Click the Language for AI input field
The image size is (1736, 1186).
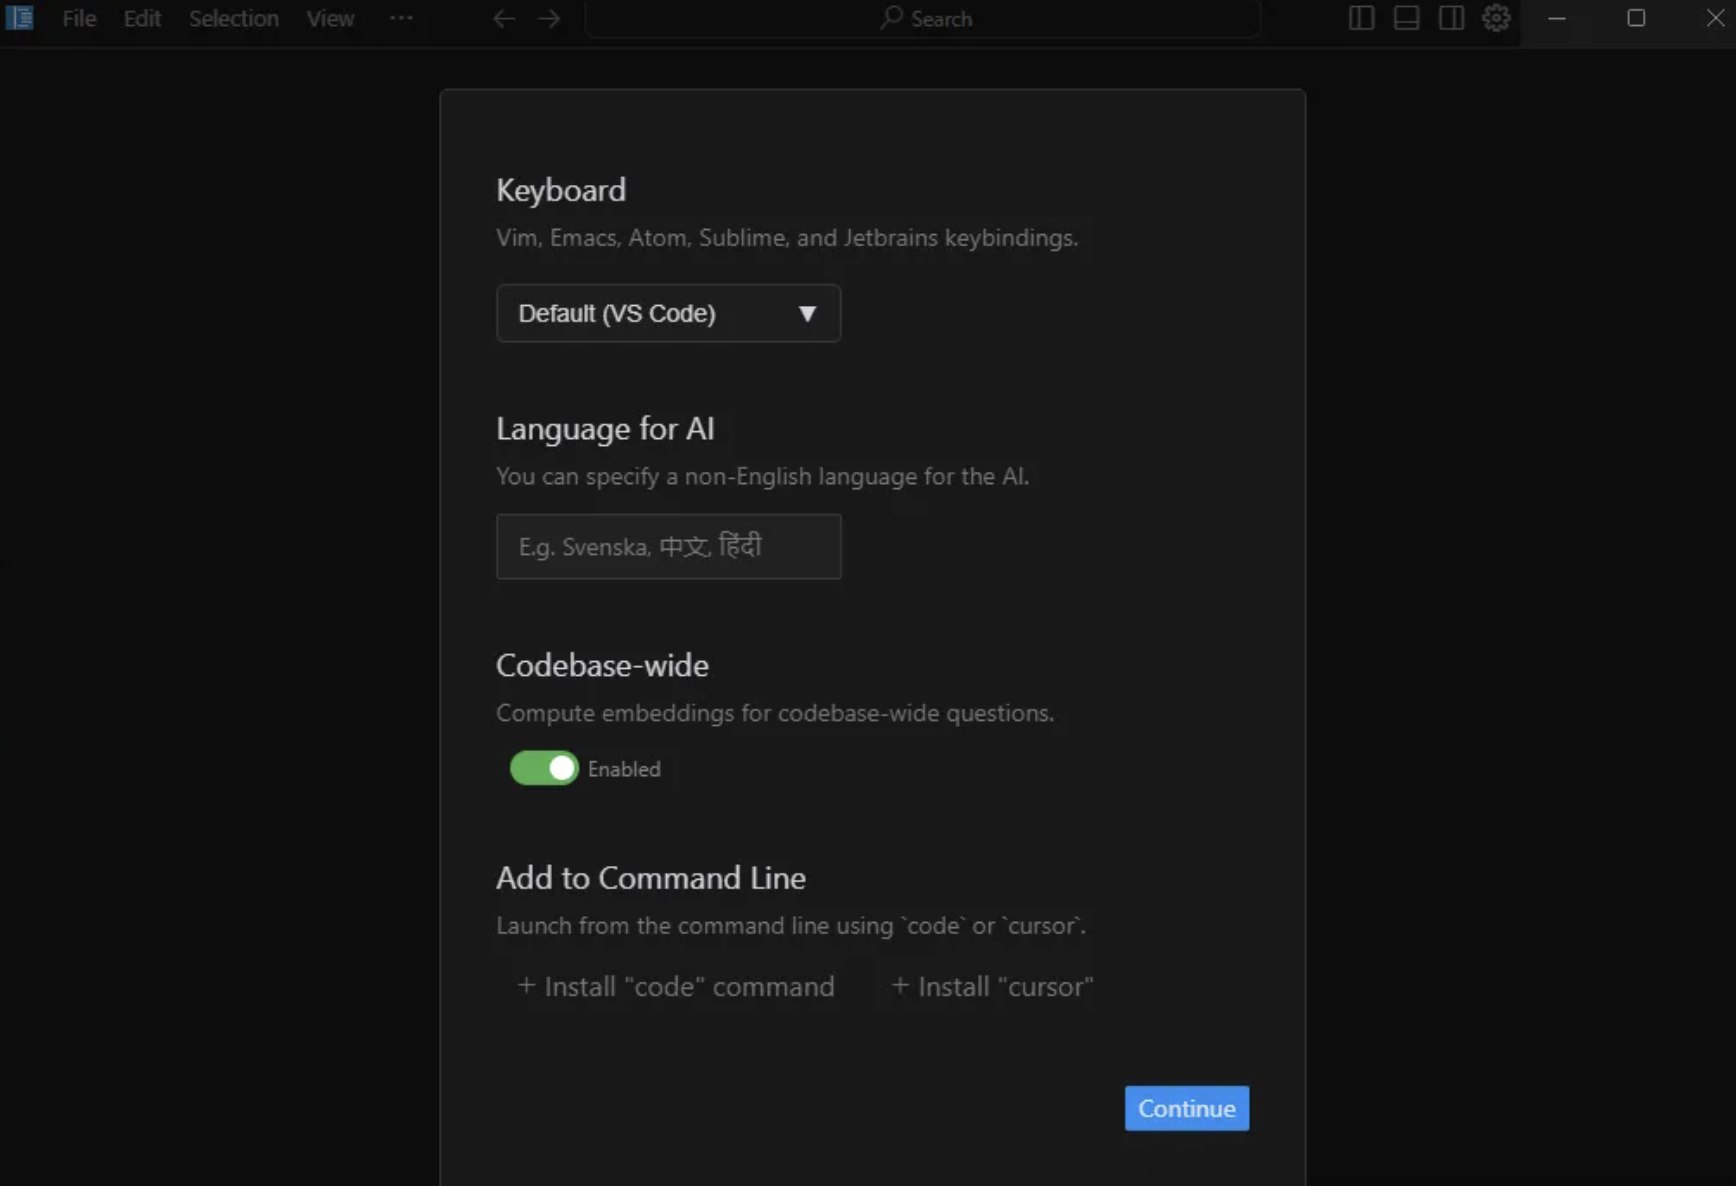[668, 546]
